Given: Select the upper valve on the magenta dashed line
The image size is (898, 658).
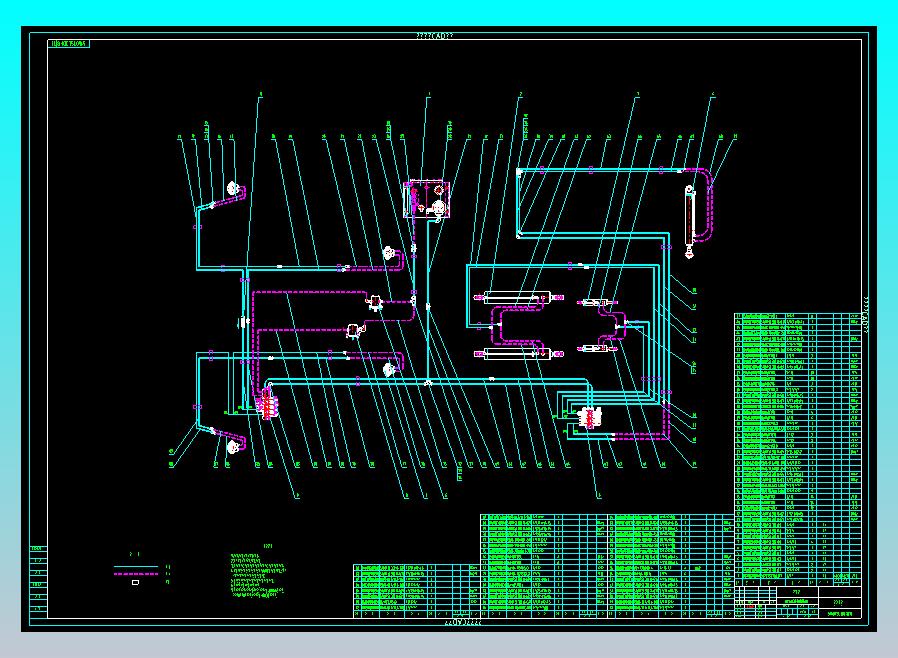Looking at the screenshot, I should (375, 301).
